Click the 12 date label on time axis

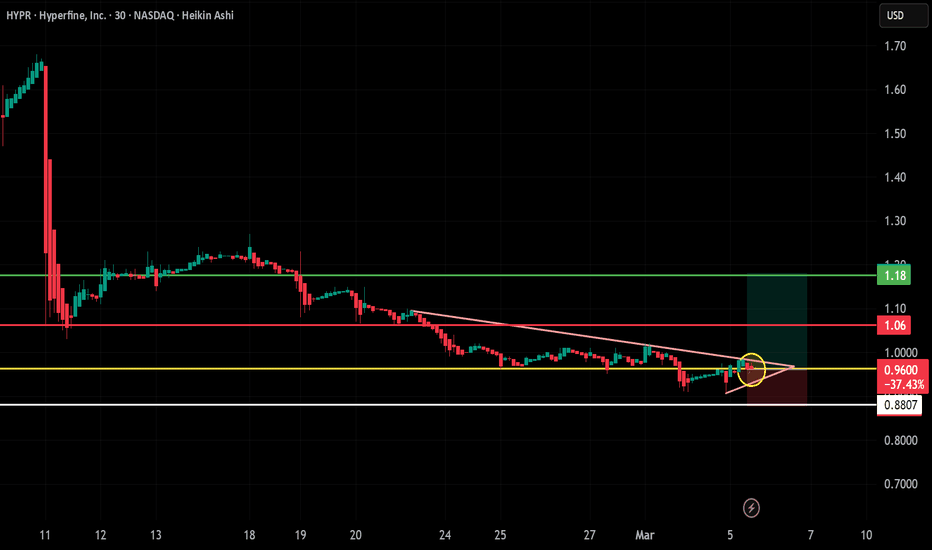tap(100, 535)
